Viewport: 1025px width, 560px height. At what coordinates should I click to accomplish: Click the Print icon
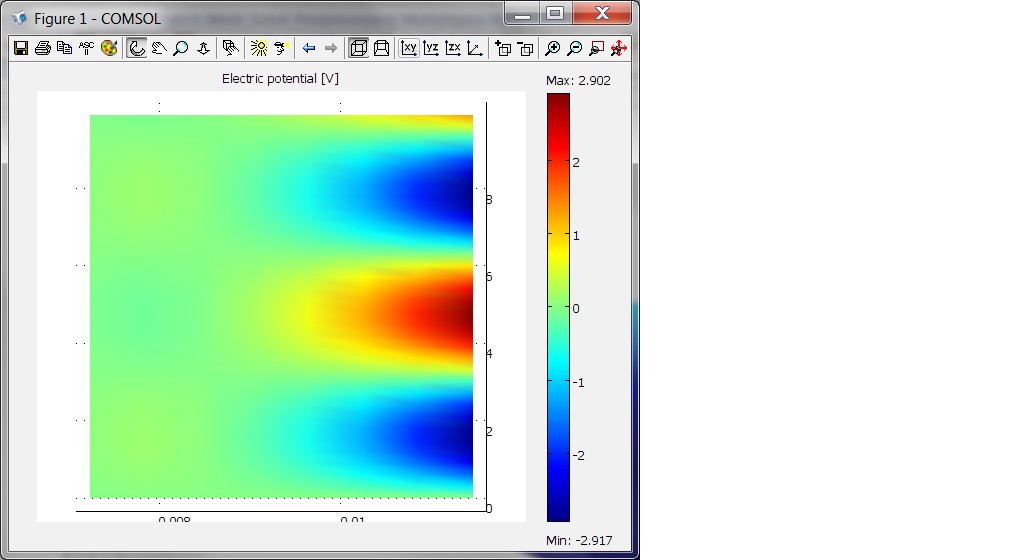coord(43,48)
